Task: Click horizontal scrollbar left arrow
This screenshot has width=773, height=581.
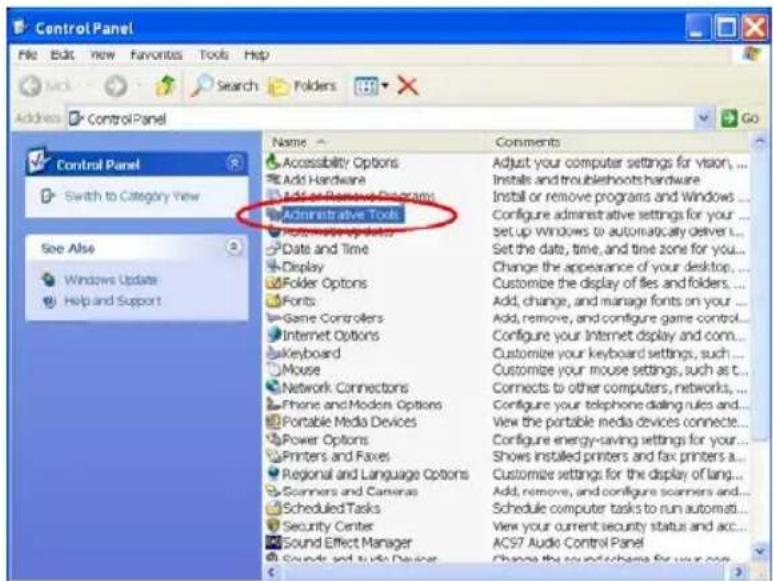Action: [x=272, y=572]
